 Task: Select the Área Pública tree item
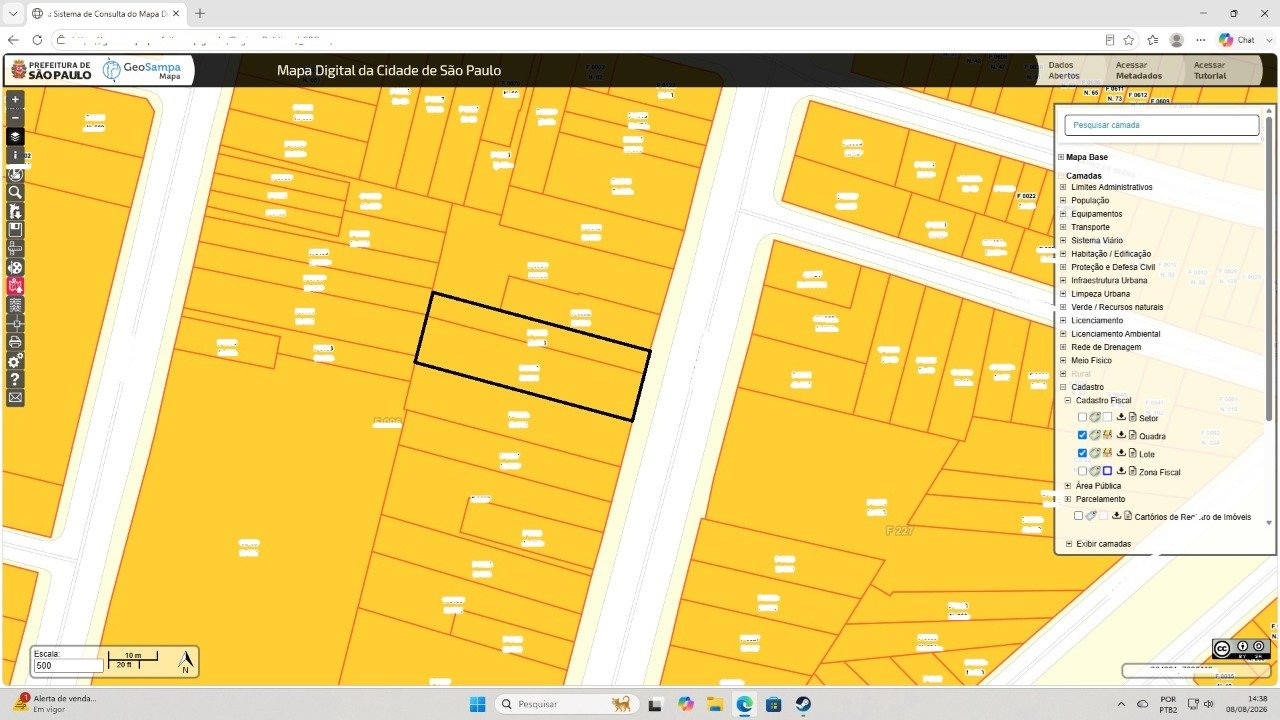[1098, 485]
